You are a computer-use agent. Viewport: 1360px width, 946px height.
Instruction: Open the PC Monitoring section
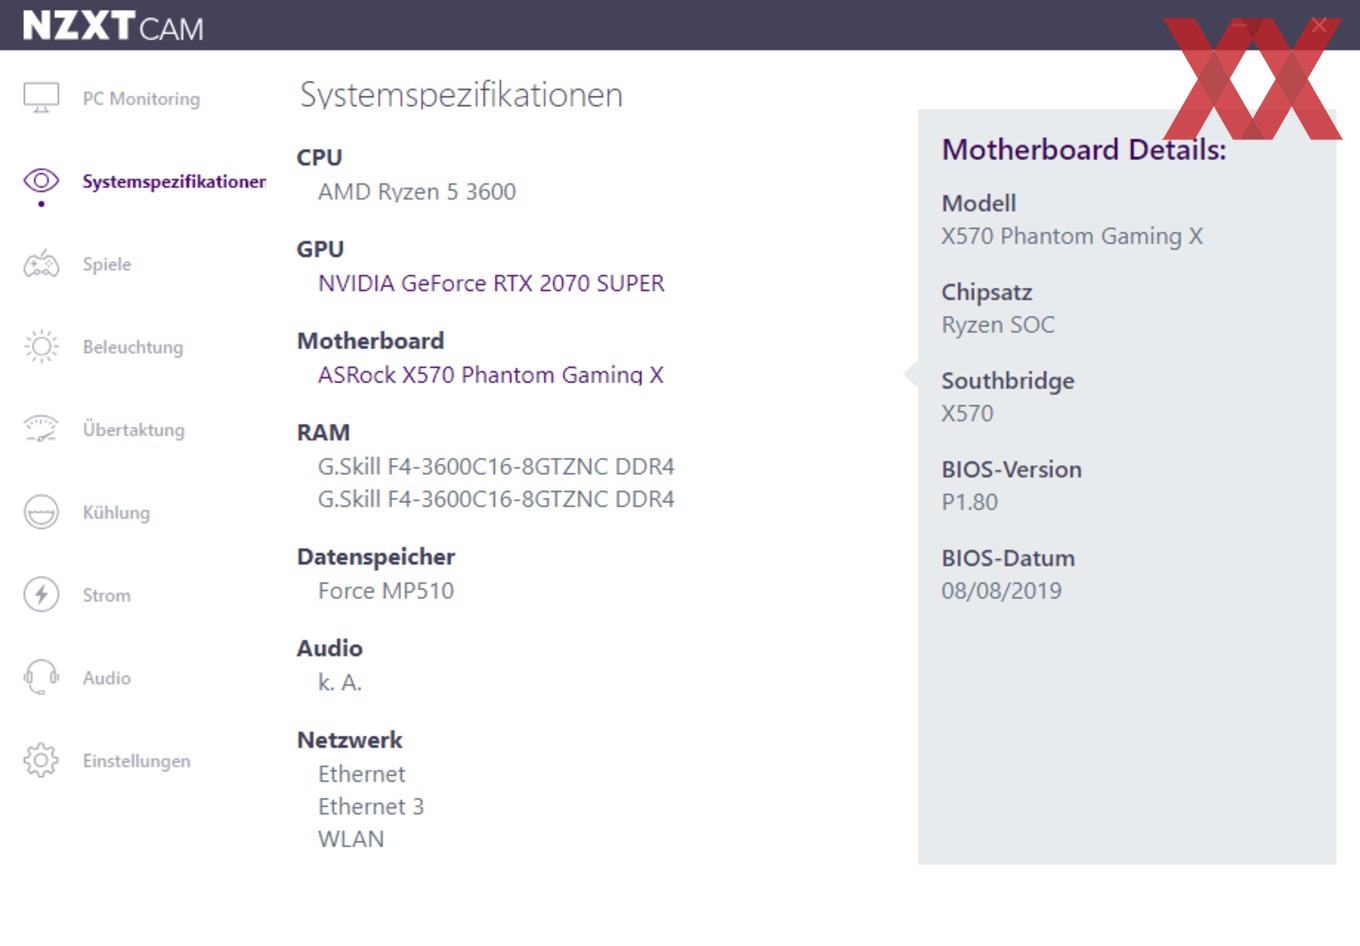click(141, 99)
